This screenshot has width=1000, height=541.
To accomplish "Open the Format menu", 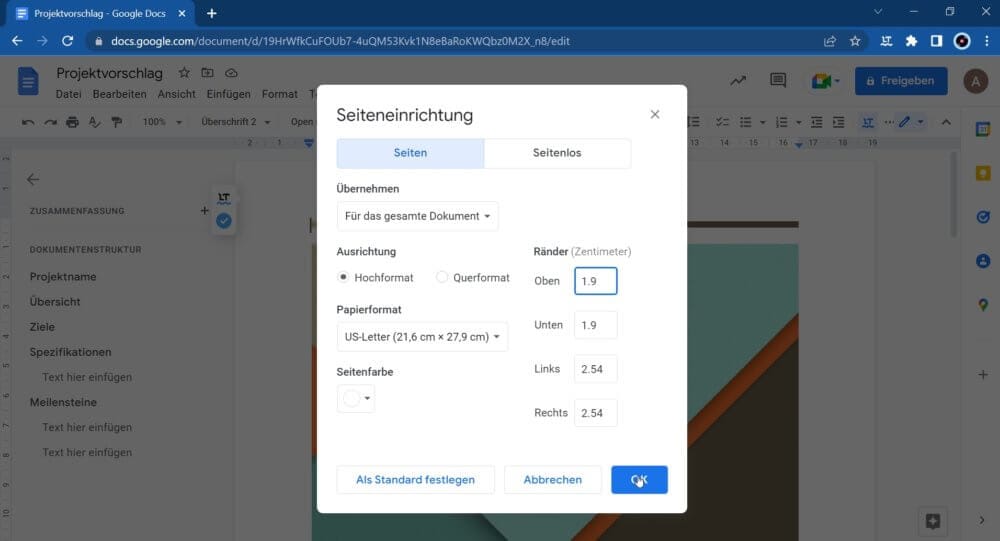I will tap(279, 94).
